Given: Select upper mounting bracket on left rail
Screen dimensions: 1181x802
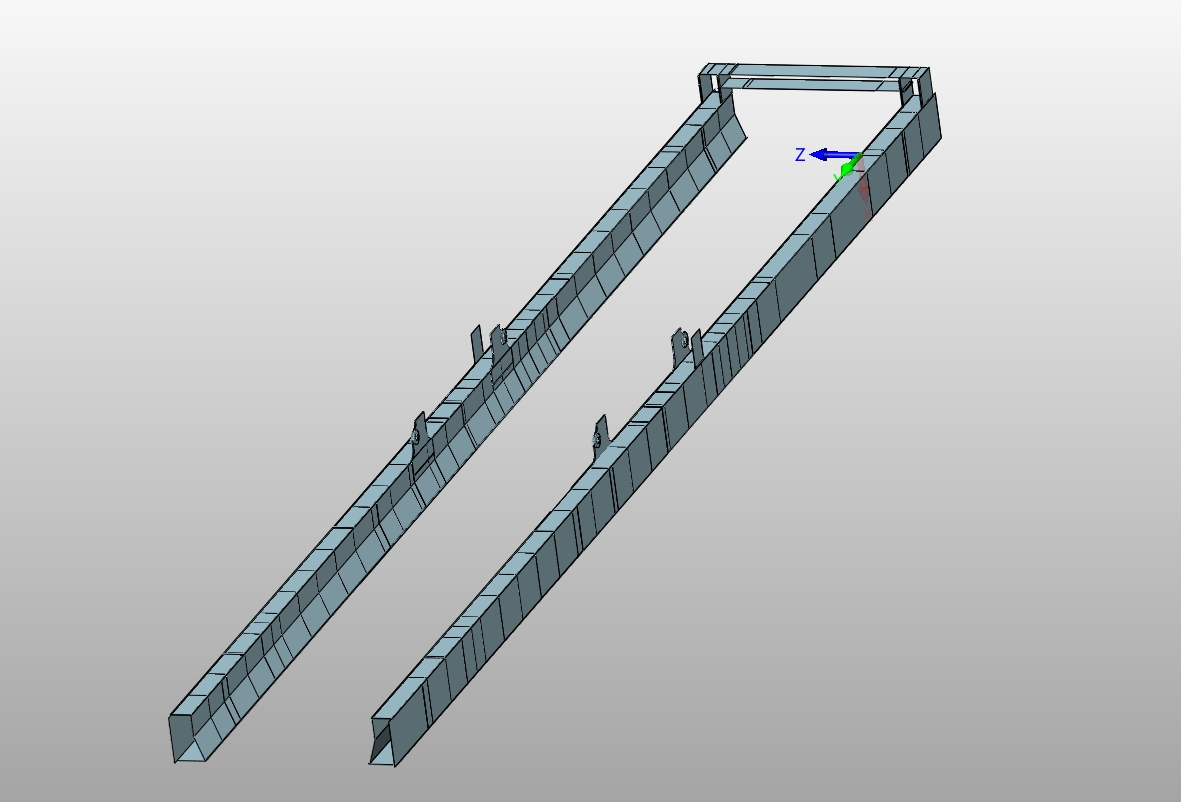Looking at the screenshot, I should (x=498, y=337).
